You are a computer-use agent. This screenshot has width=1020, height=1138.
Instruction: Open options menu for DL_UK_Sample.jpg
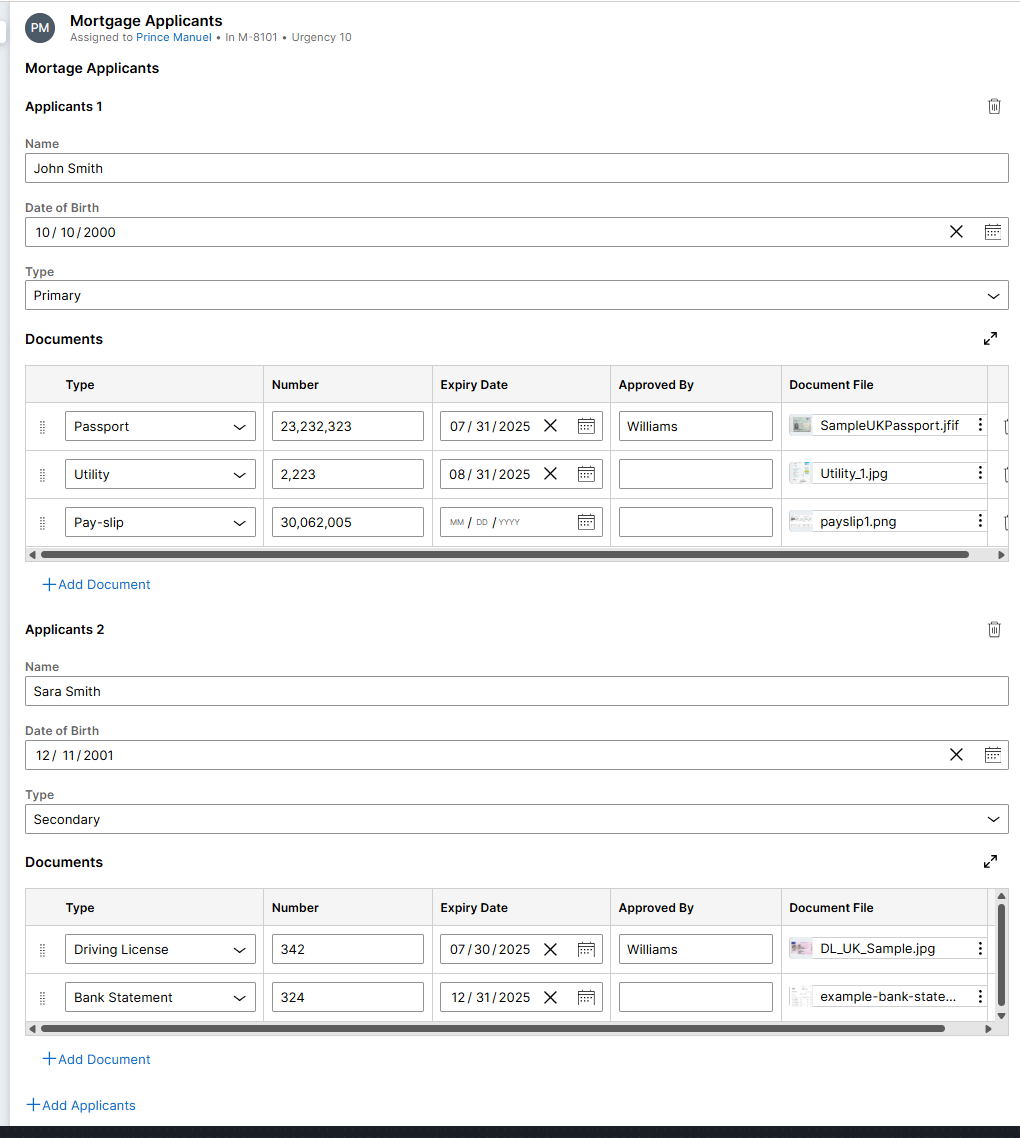tap(978, 948)
